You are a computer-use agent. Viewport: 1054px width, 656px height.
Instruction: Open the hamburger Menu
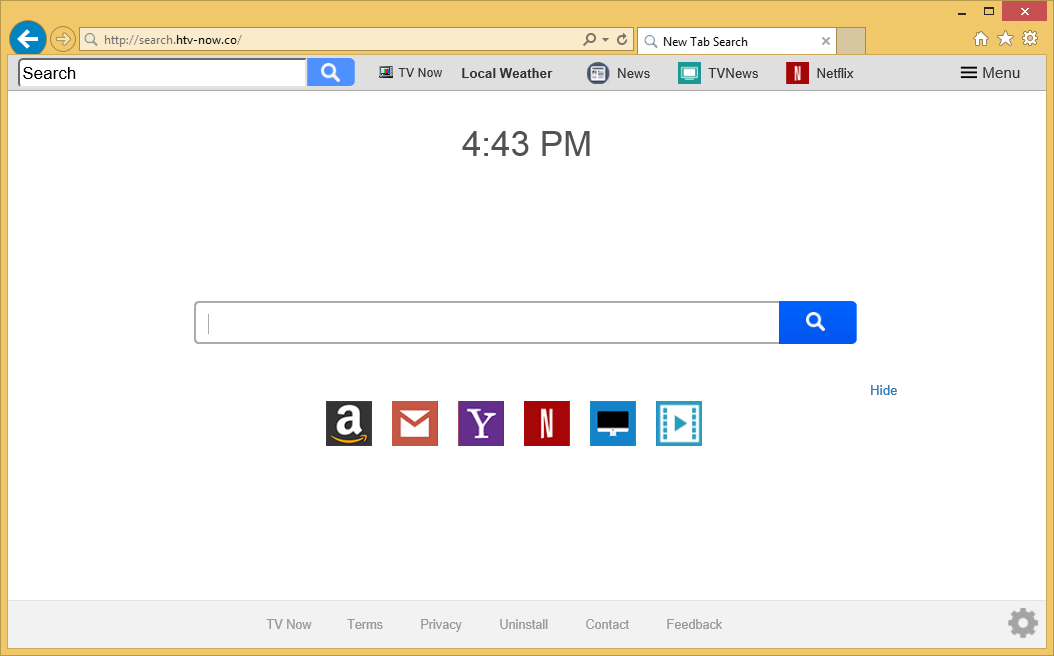pyautogui.click(x=990, y=73)
